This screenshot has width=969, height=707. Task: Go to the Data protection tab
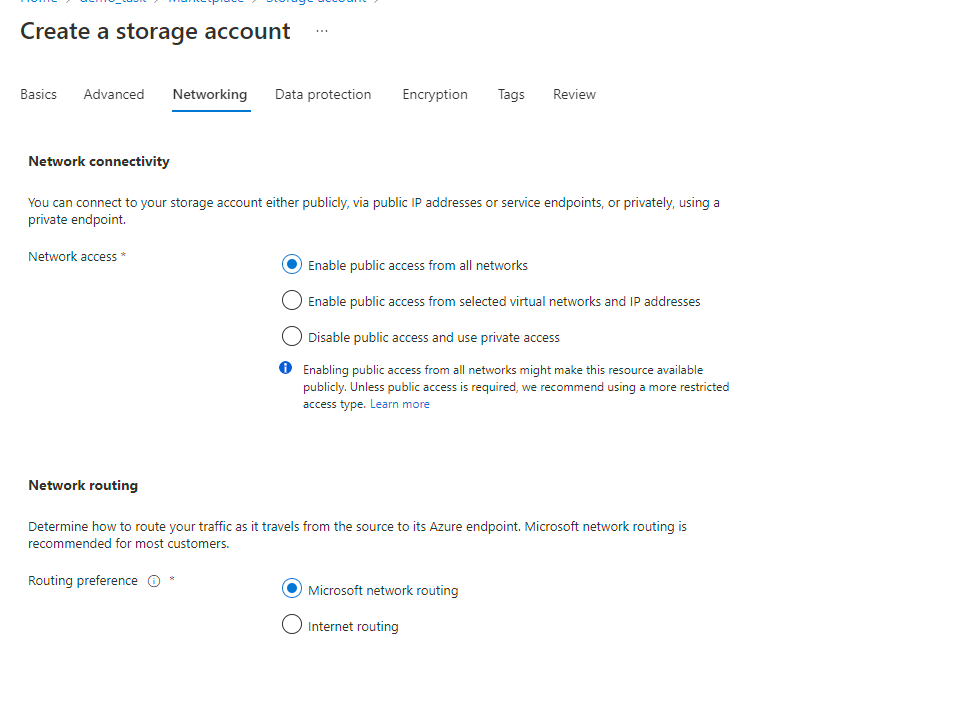pyautogui.click(x=323, y=94)
